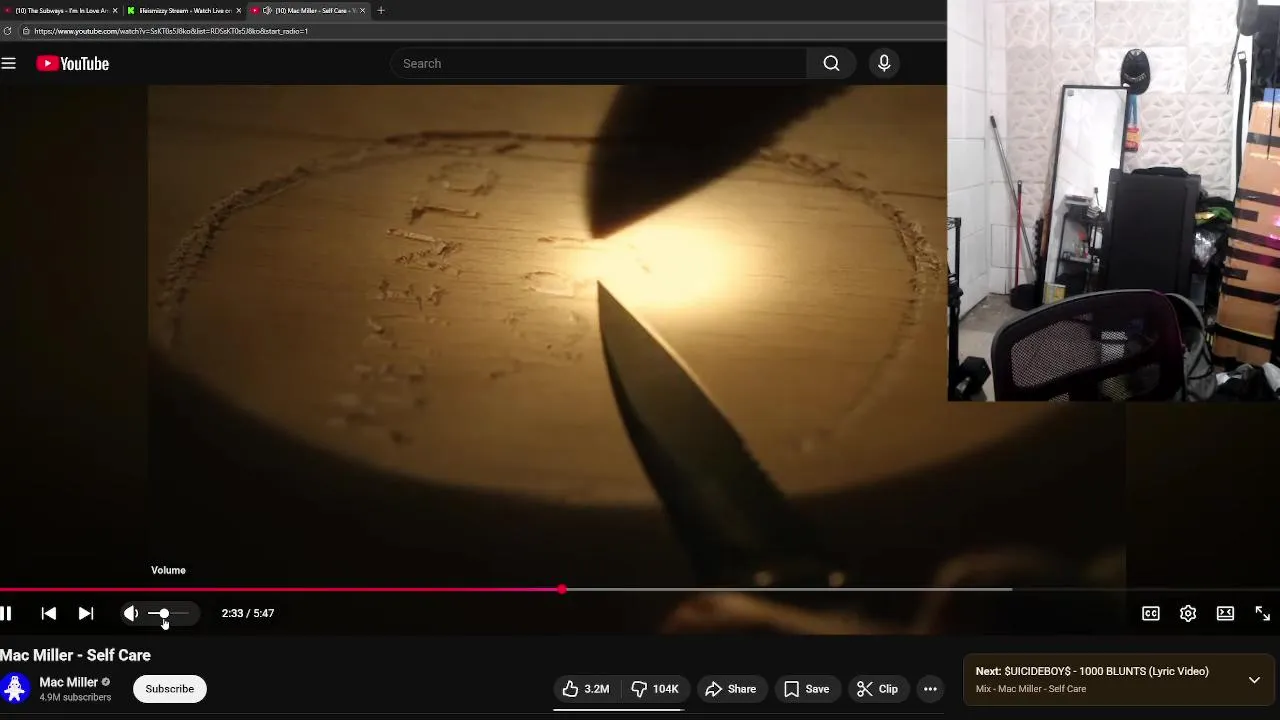Click the site info lock icon in address bar
The image size is (1280, 720).
26,31
